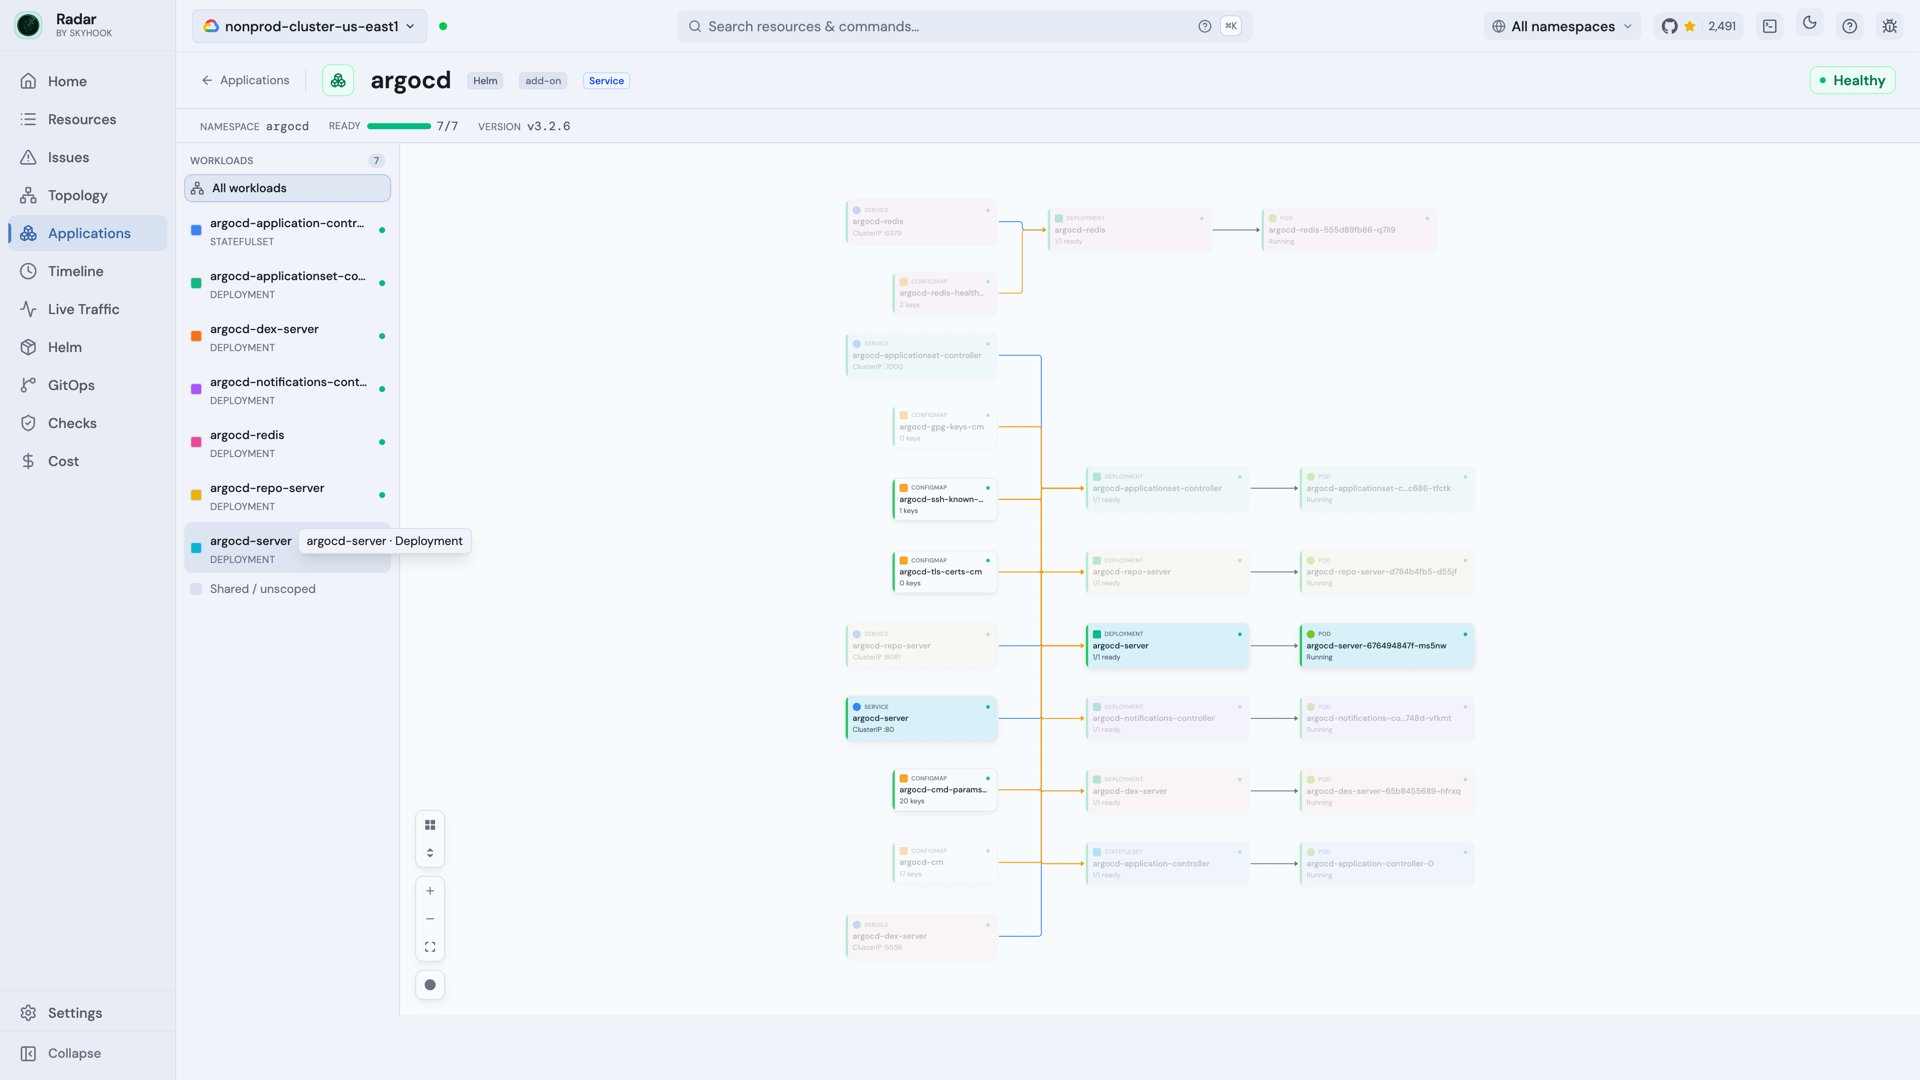Select argocd-applicationset-controller workload
The width and height of the screenshot is (1920, 1080).
click(x=287, y=284)
